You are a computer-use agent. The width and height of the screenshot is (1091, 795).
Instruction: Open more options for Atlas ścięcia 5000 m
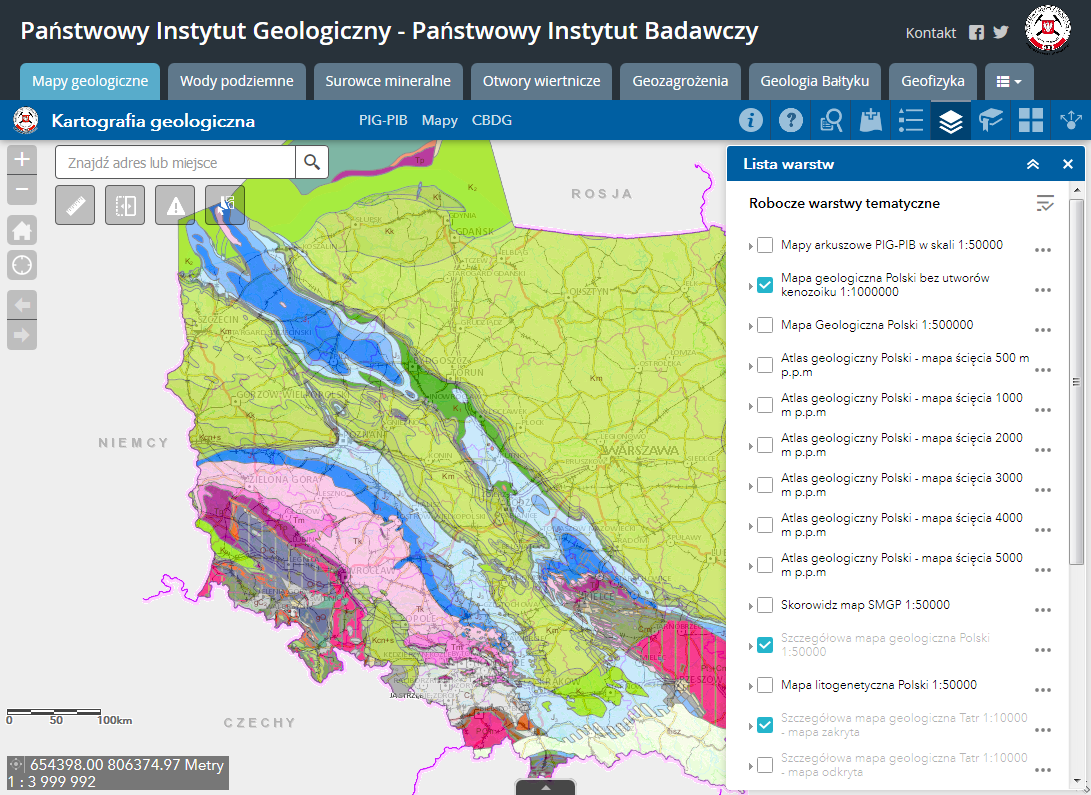coord(1042,570)
